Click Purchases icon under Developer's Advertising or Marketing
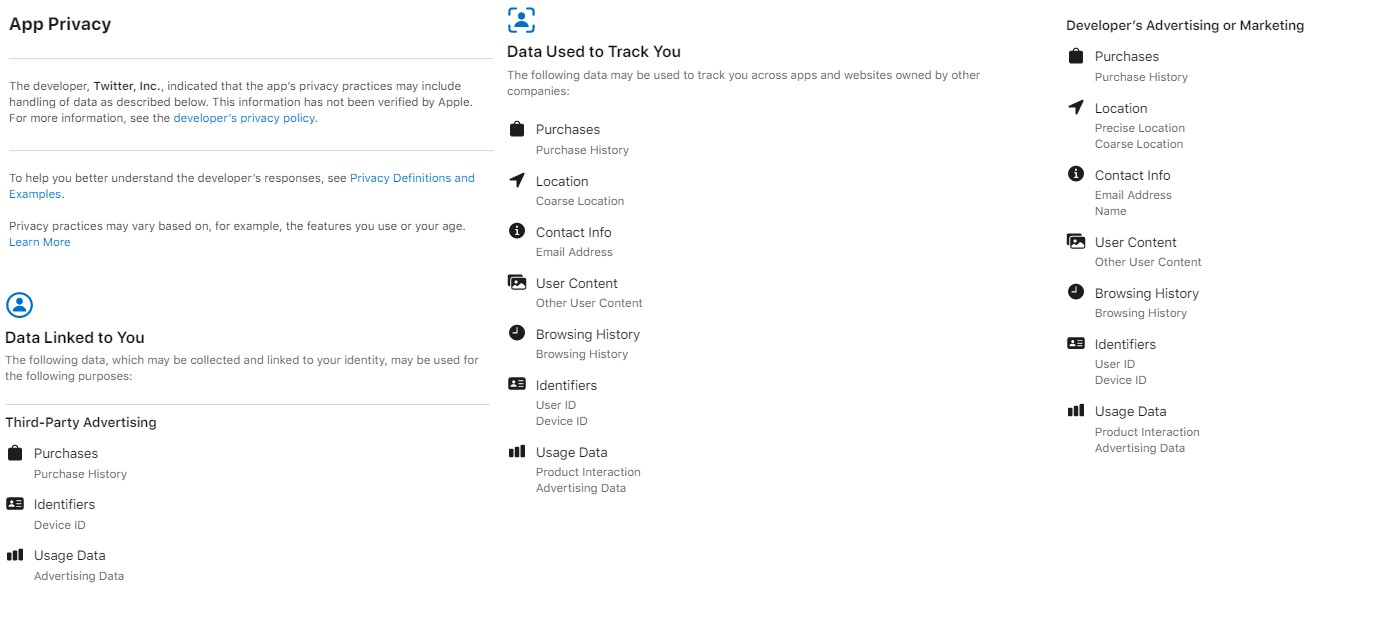The width and height of the screenshot is (1376, 635). (x=1076, y=56)
